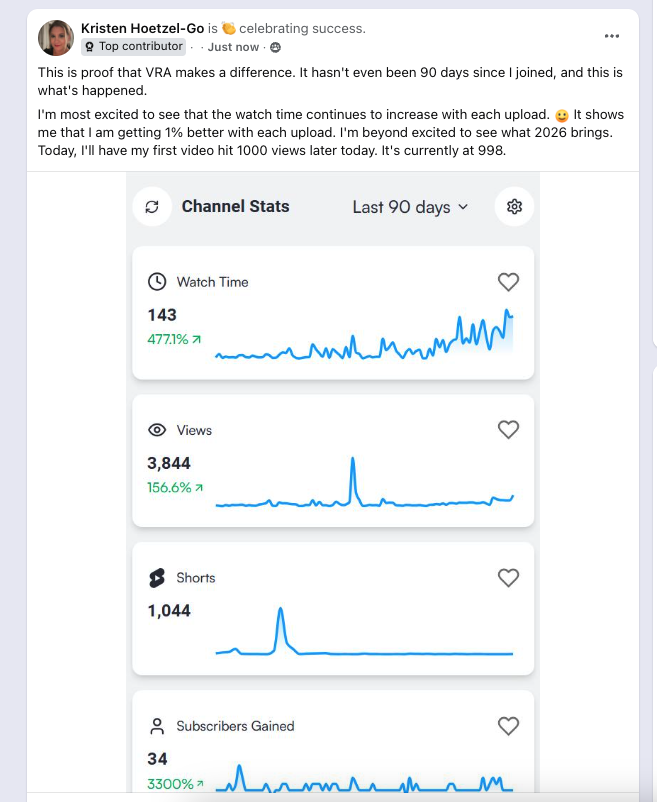657x802 pixels.
Task: Click the Watch Time trend graph
Action: [x=364, y=338]
